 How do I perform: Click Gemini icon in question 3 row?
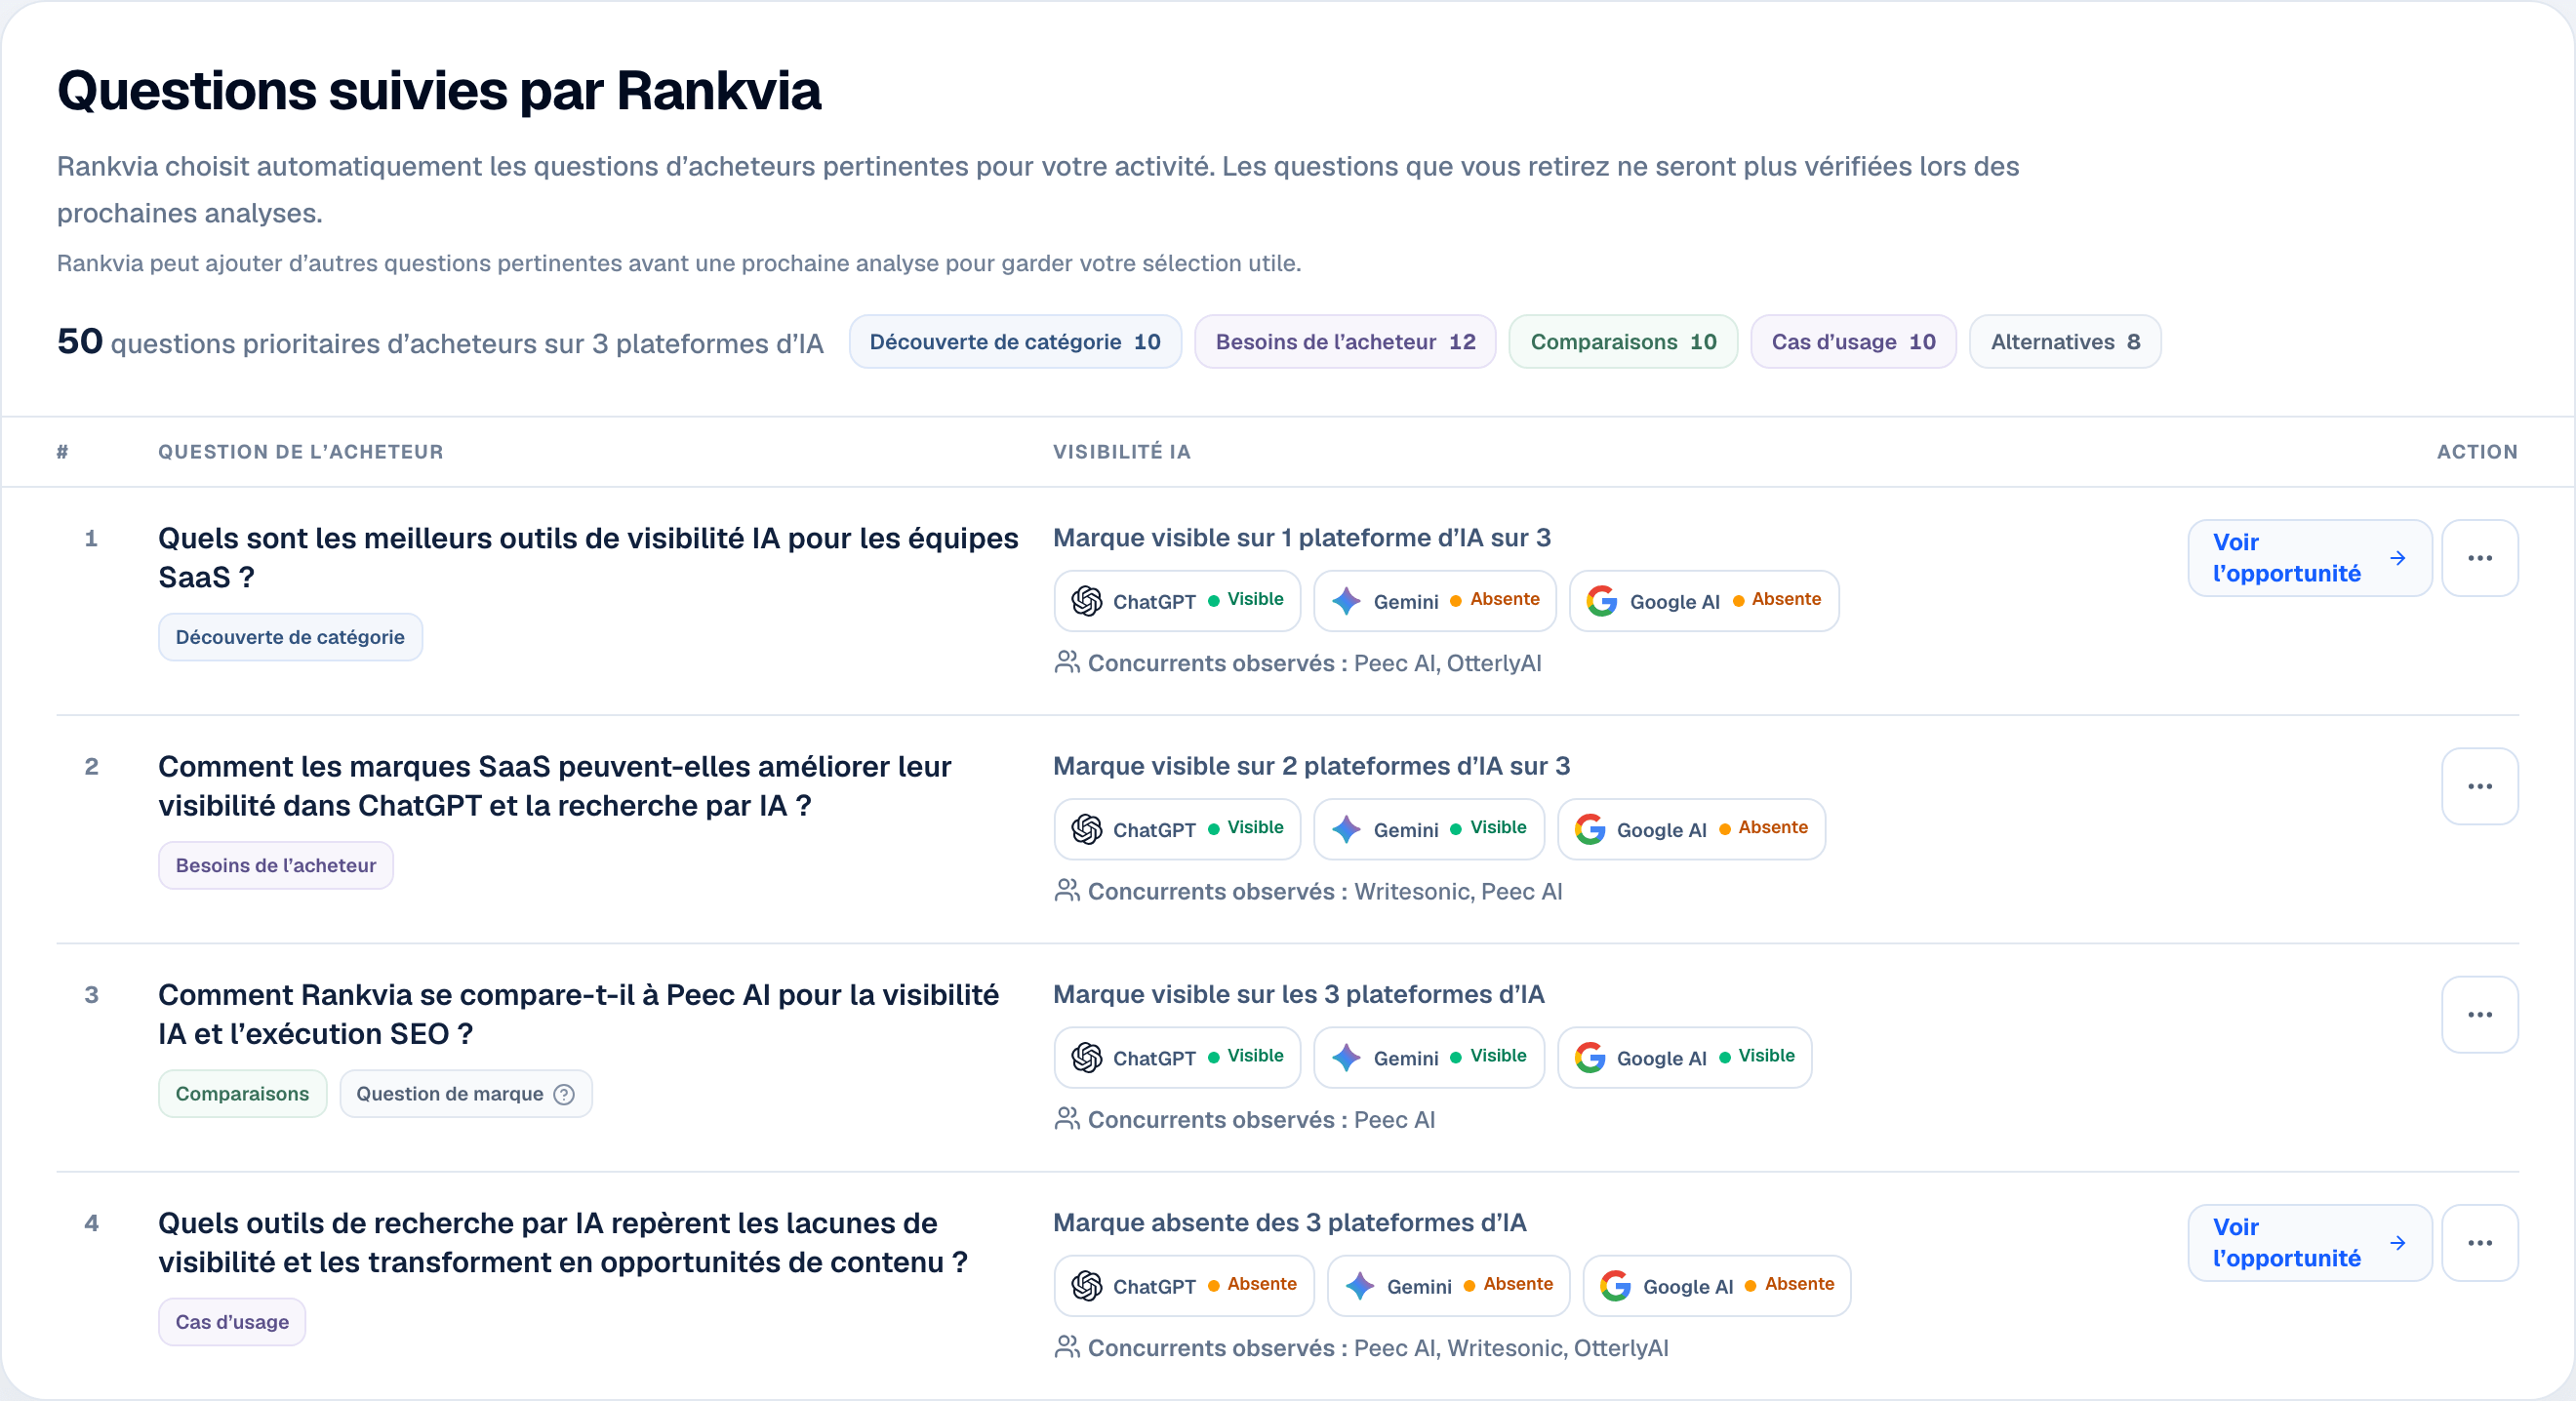(x=1347, y=1057)
